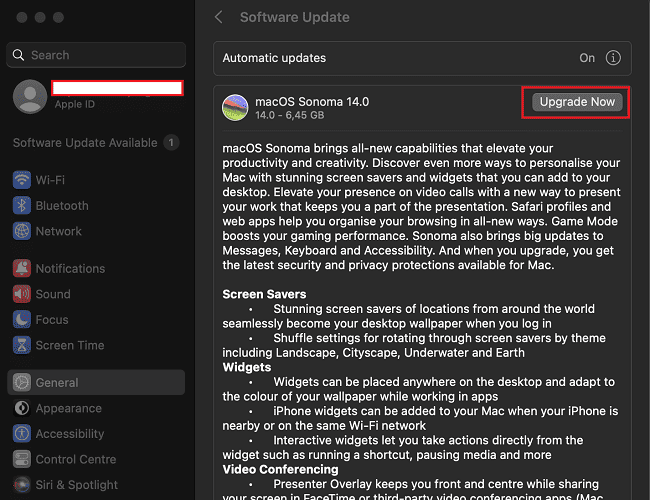Screen dimensions: 650x500
Task: Click the Siri & Spotlight icon
Action: (x=22, y=485)
